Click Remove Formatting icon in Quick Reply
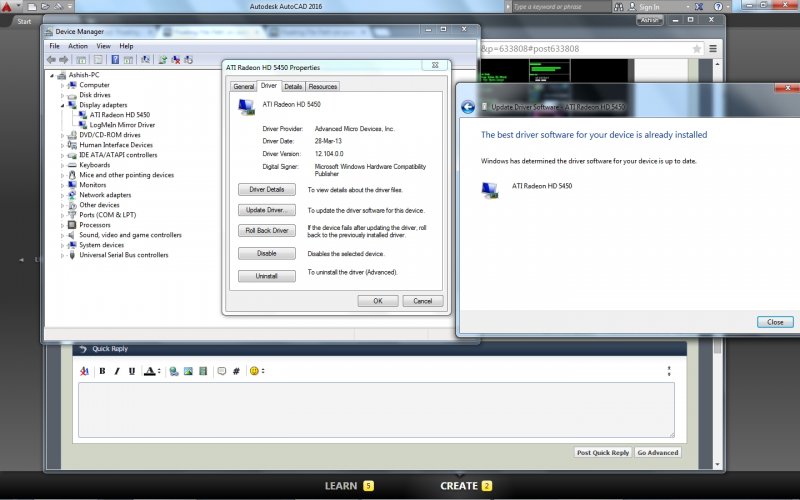The image size is (800, 500). (84, 371)
